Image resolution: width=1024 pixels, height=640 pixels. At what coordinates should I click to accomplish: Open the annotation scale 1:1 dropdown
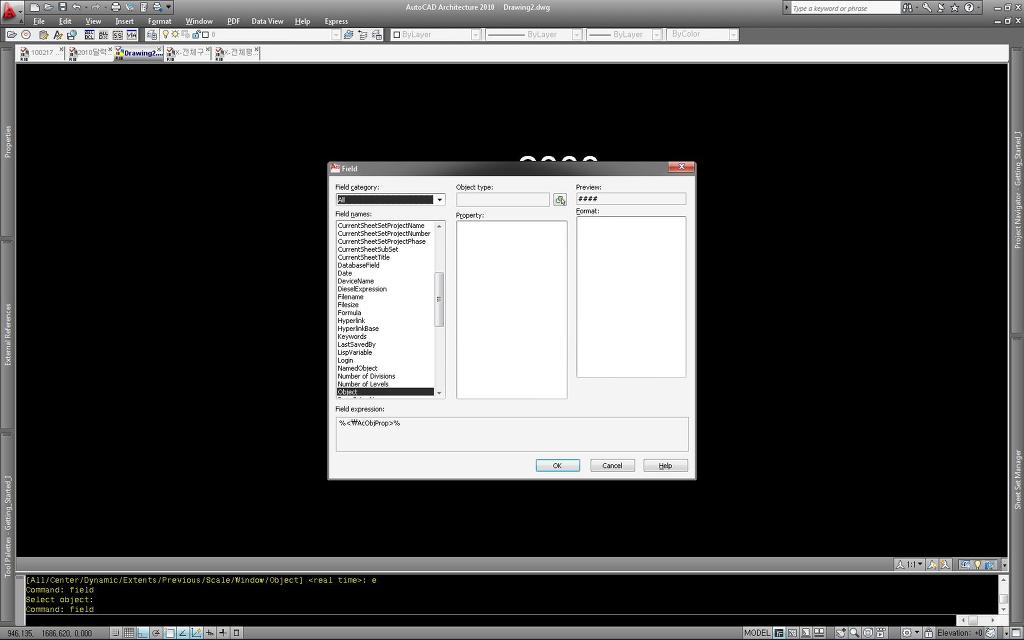pyautogui.click(x=910, y=564)
